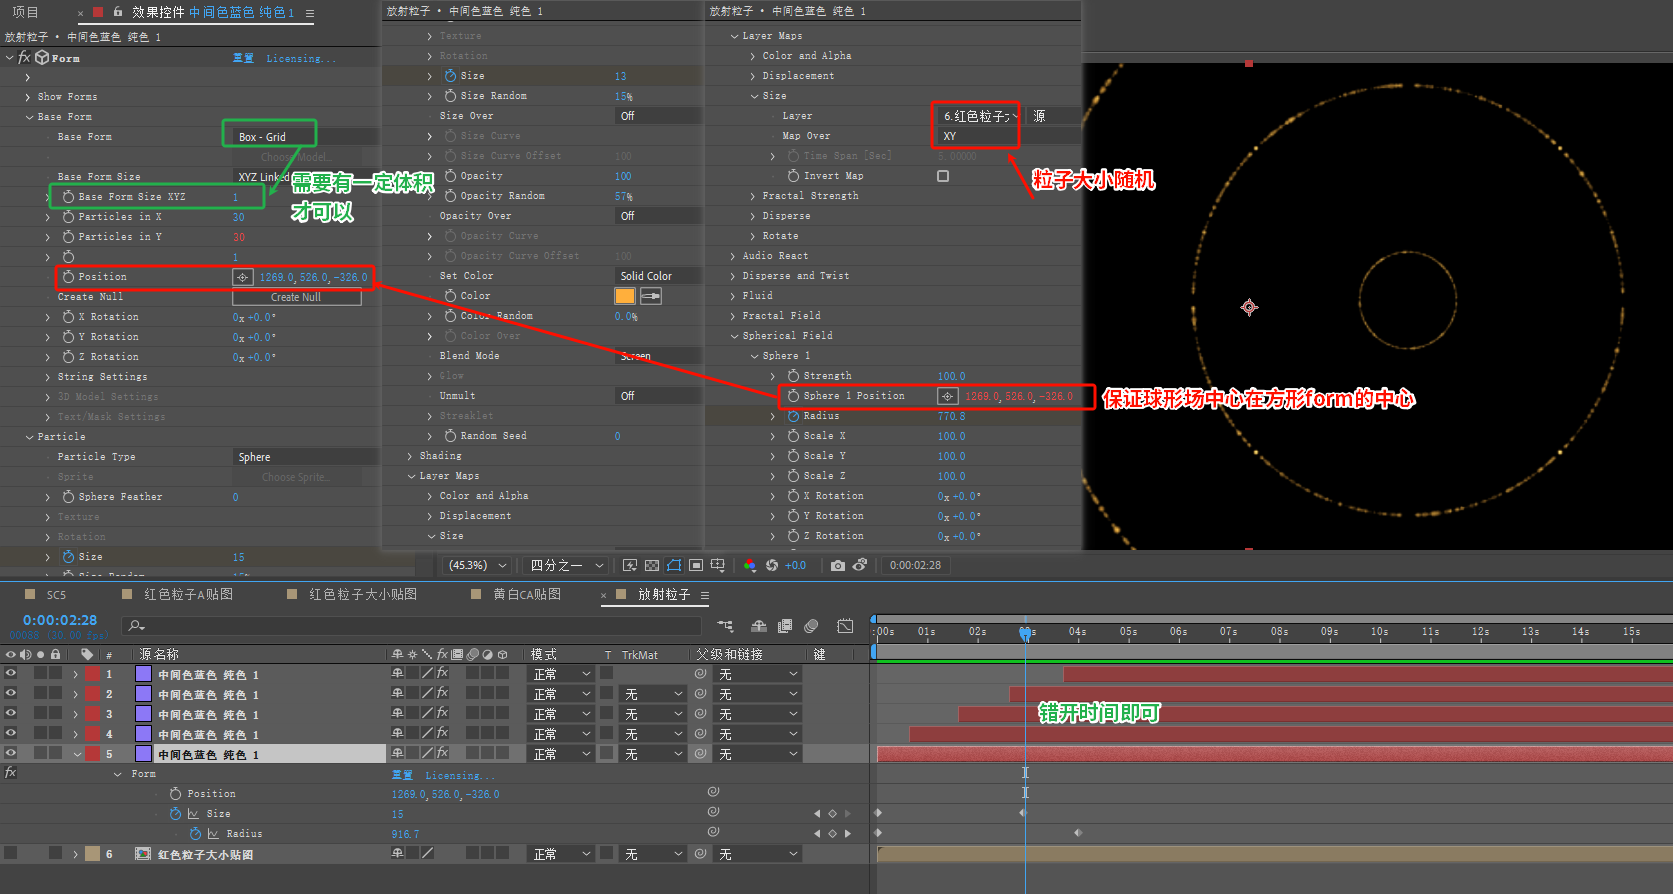Hide layer 3 using its eye icon
1673x894 pixels.
click(11, 714)
